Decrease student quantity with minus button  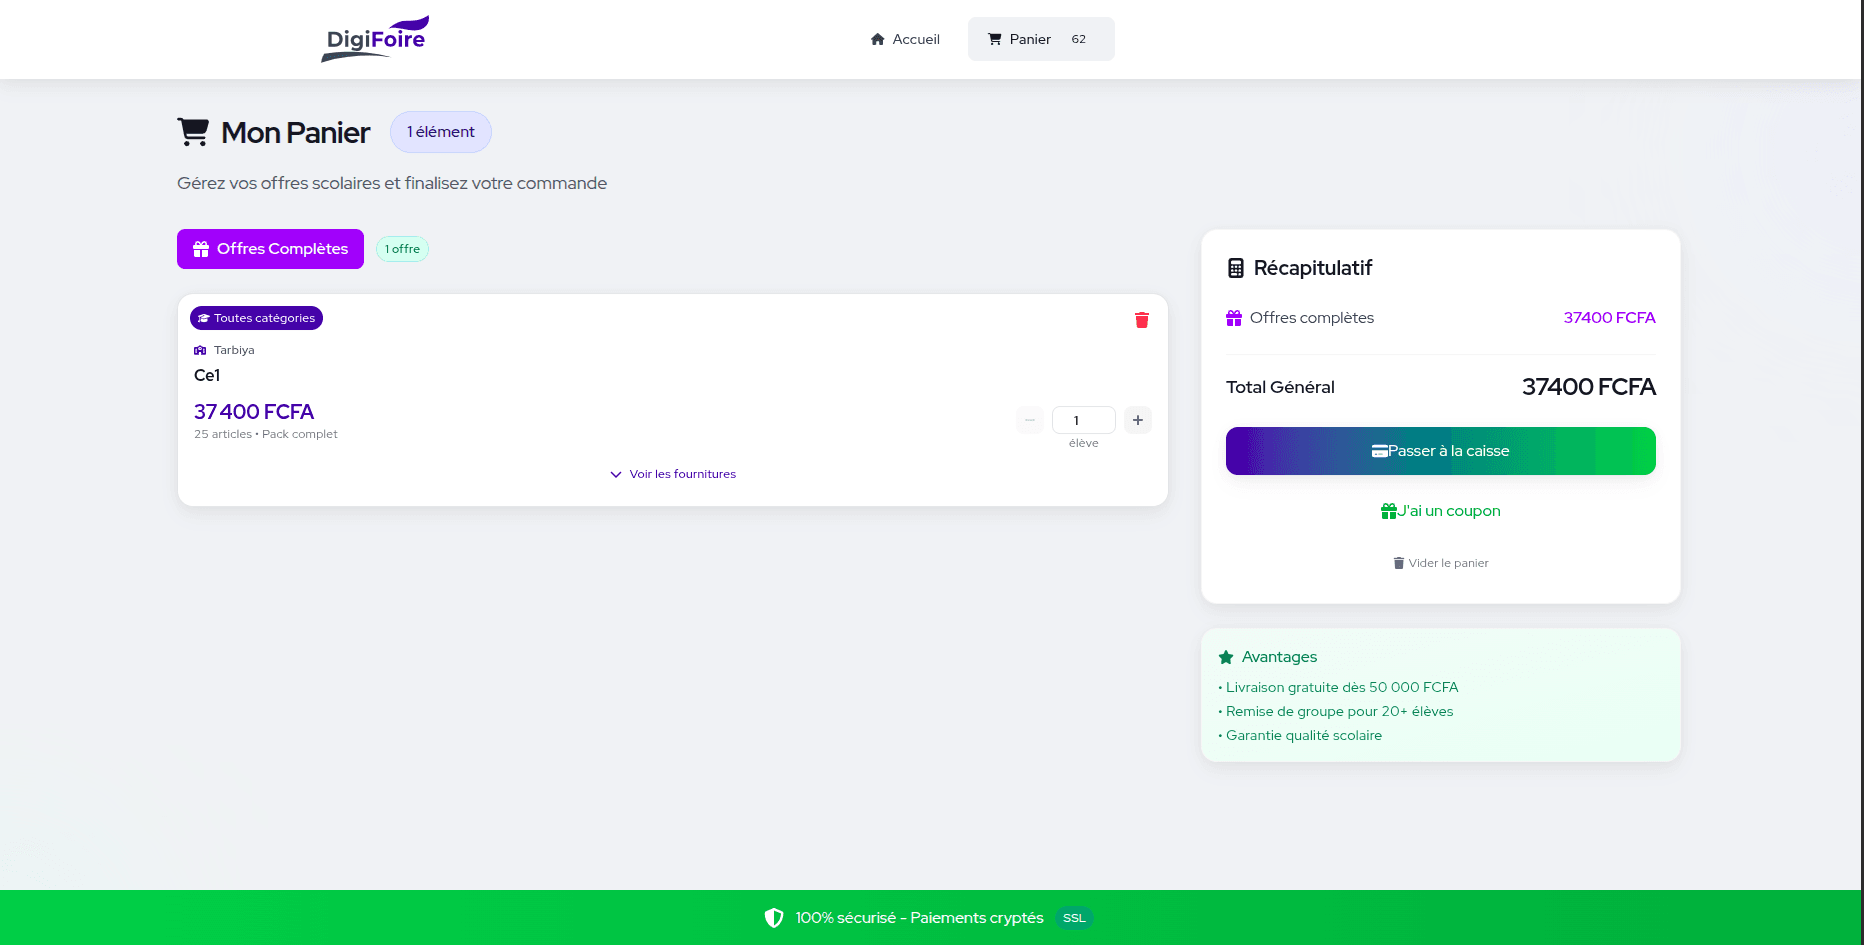click(1029, 420)
